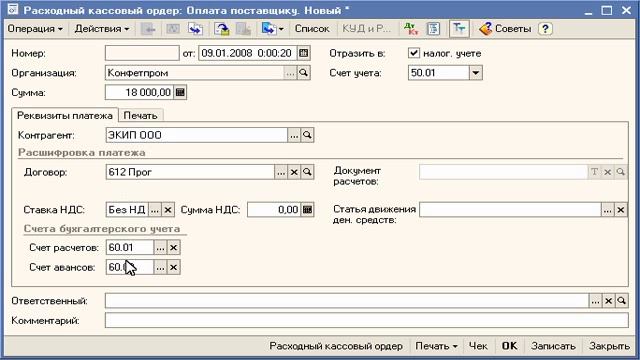Click the blue-arrows icon left of the folder icon

(x=196, y=29)
